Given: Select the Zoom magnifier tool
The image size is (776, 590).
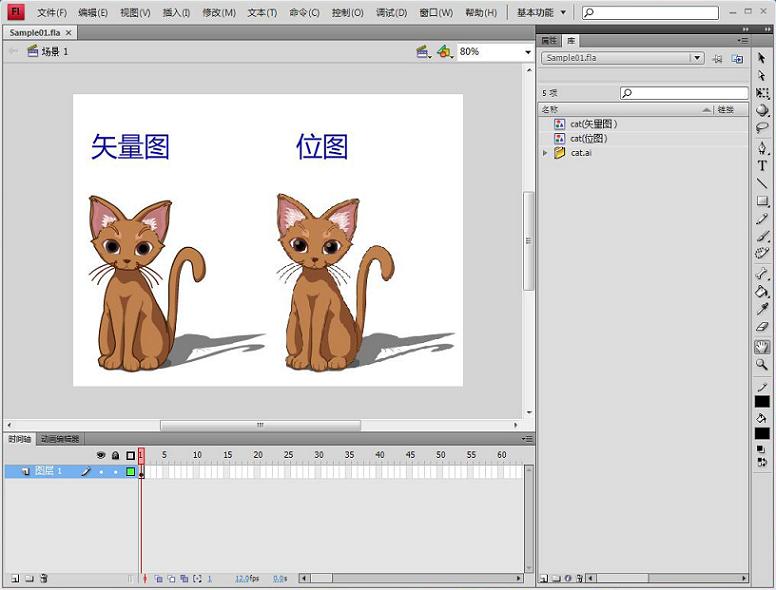Looking at the screenshot, I should click(762, 365).
